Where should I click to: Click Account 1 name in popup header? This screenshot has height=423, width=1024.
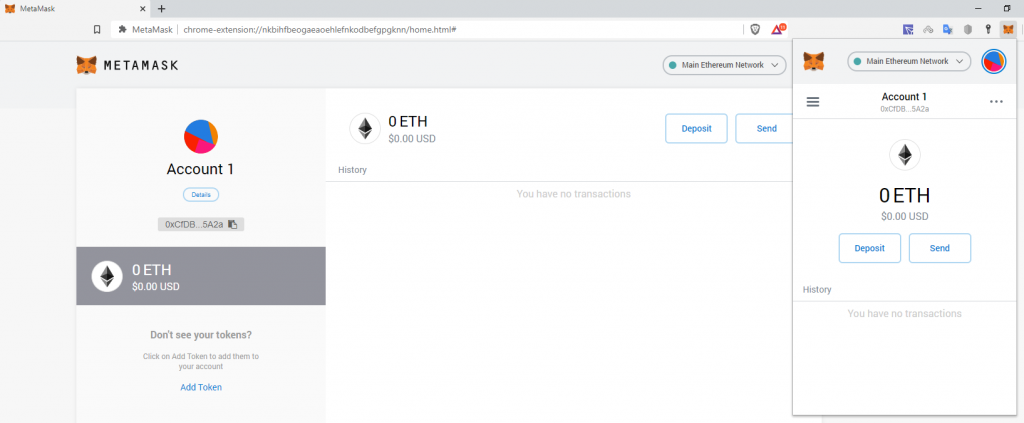click(x=904, y=97)
